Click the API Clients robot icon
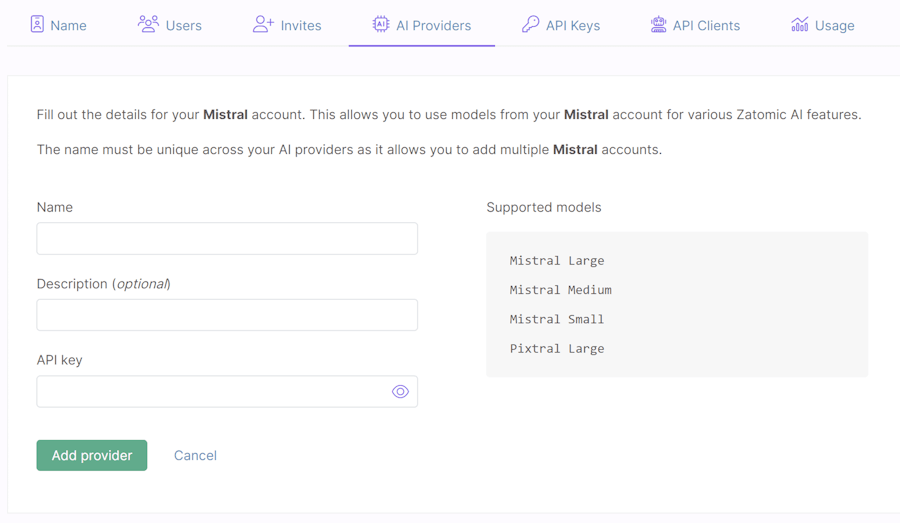This screenshot has height=523, width=900. pyautogui.click(x=658, y=24)
